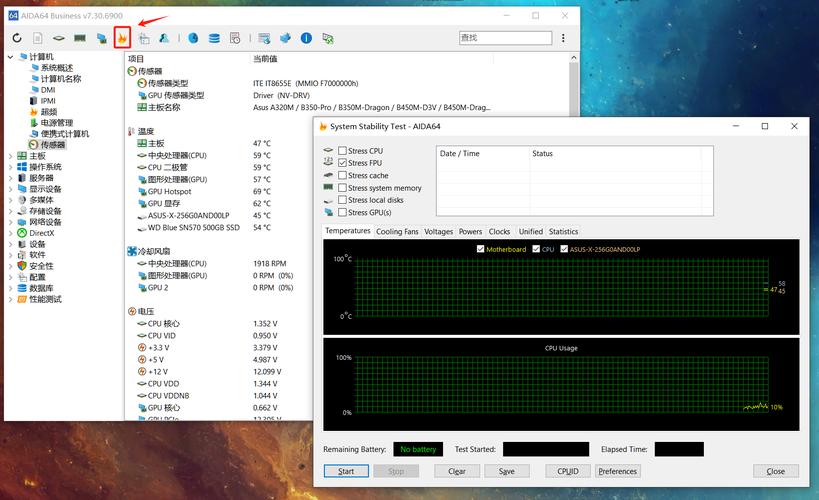The image size is (819, 500).
Task: Click the blue info icon in toolbar
Action: (306, 38)
